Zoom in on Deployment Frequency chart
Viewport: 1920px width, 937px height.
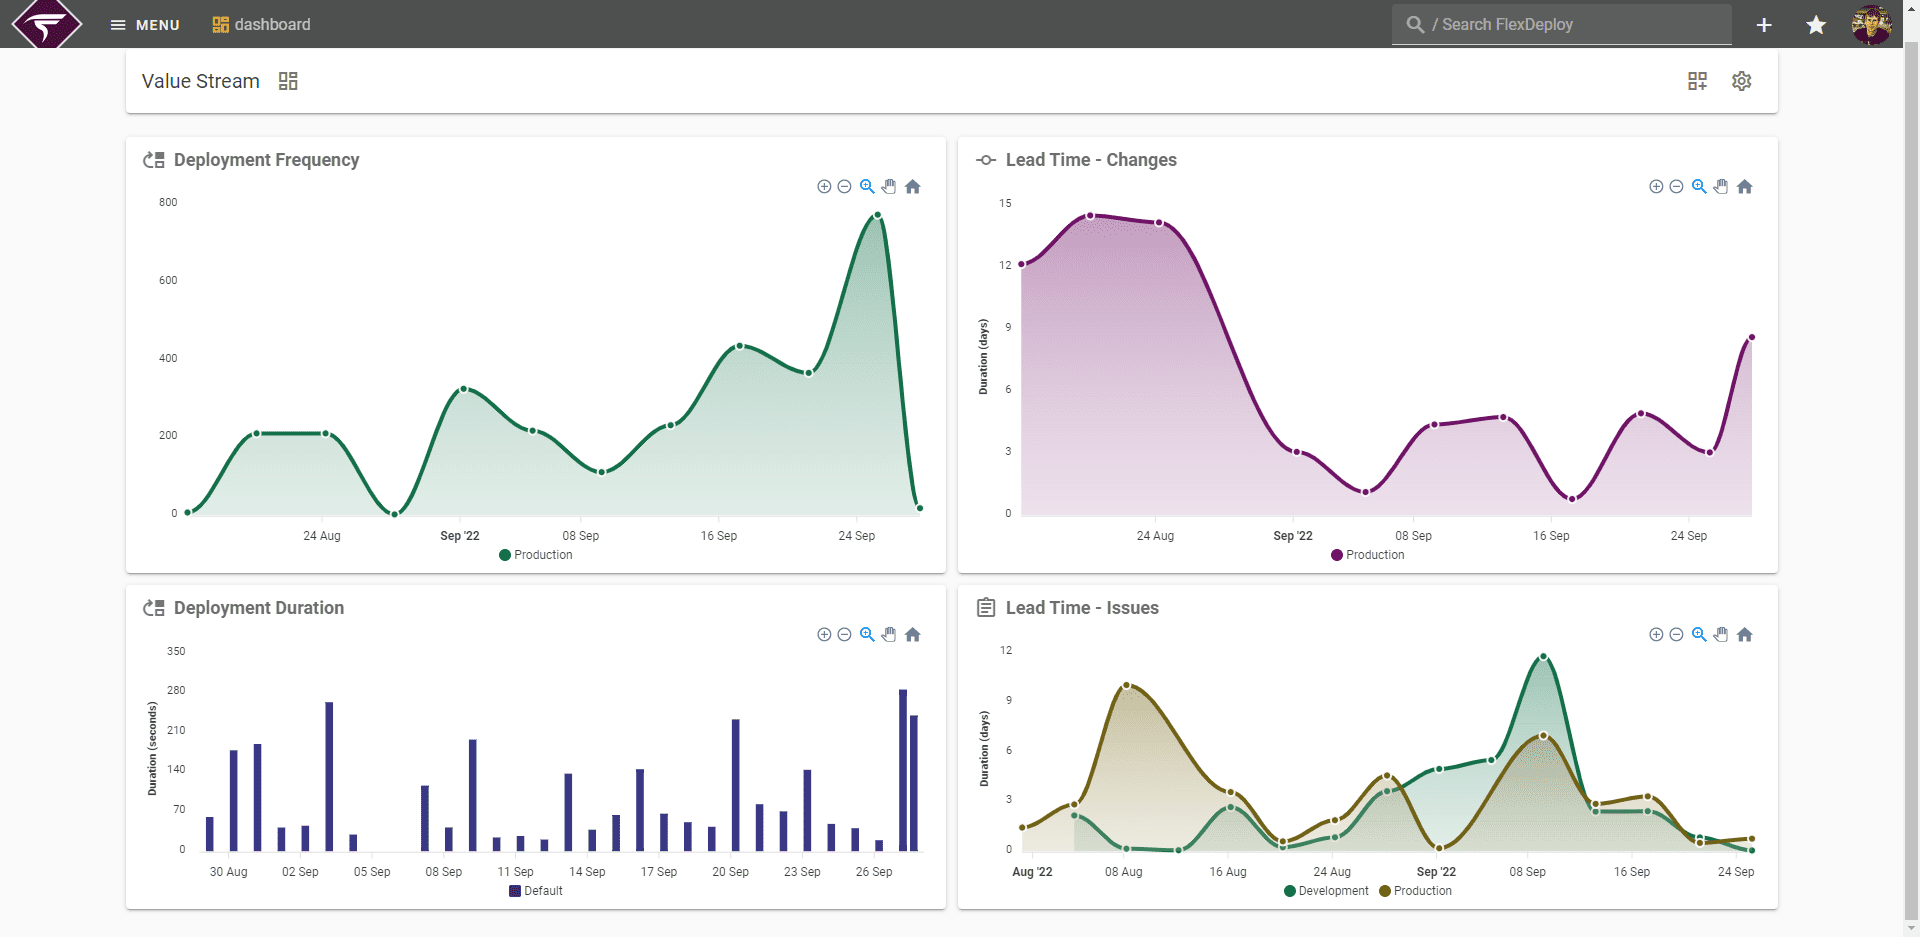pos(824,187)
